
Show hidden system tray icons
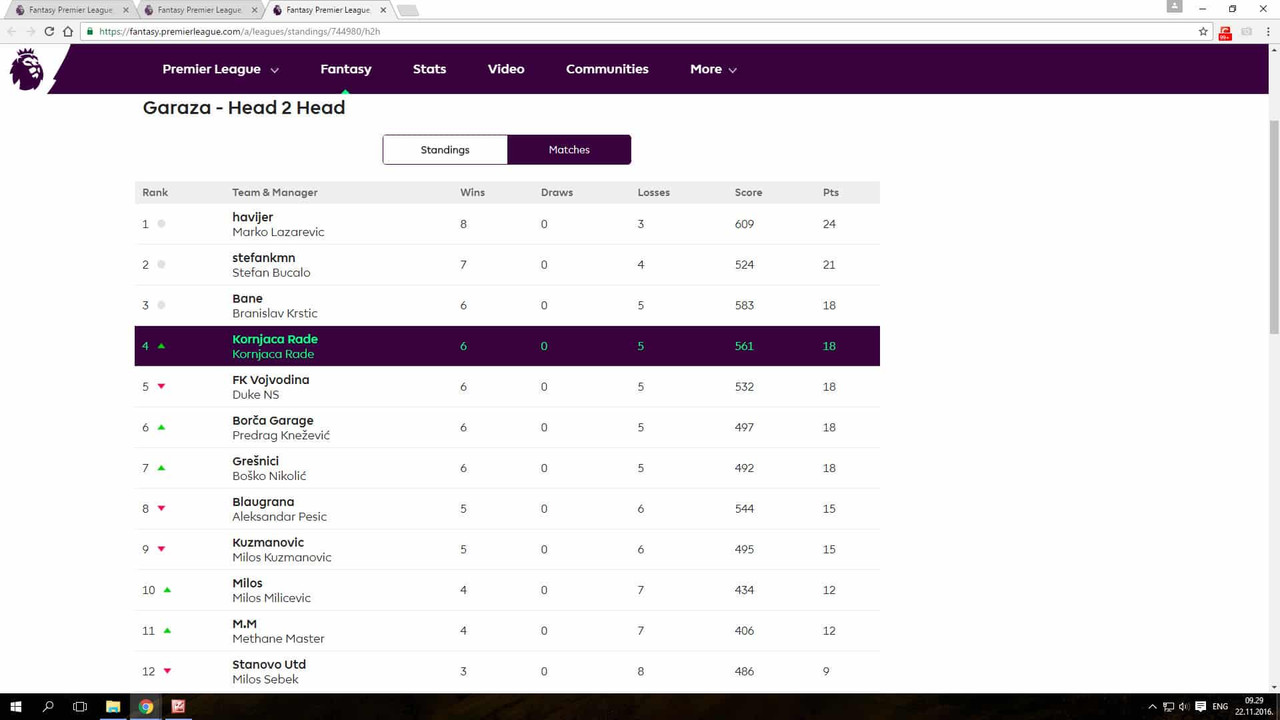coord(1152,707)
